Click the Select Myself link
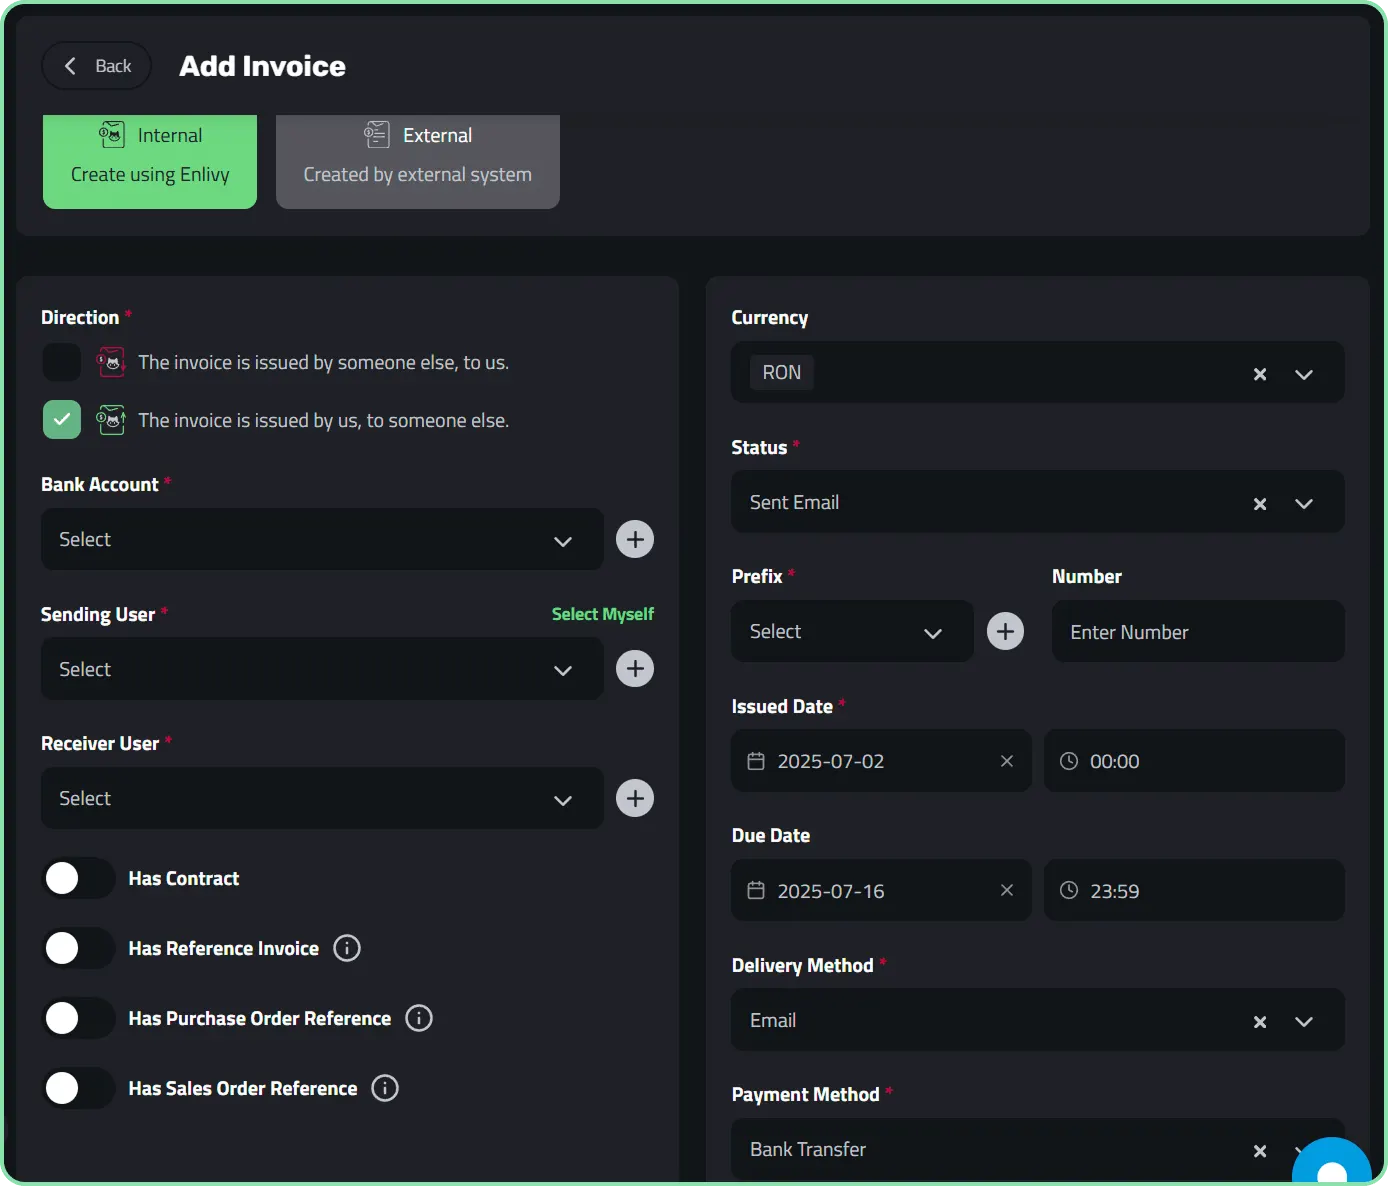The image size is (1388, 1186). click(603, 614)
